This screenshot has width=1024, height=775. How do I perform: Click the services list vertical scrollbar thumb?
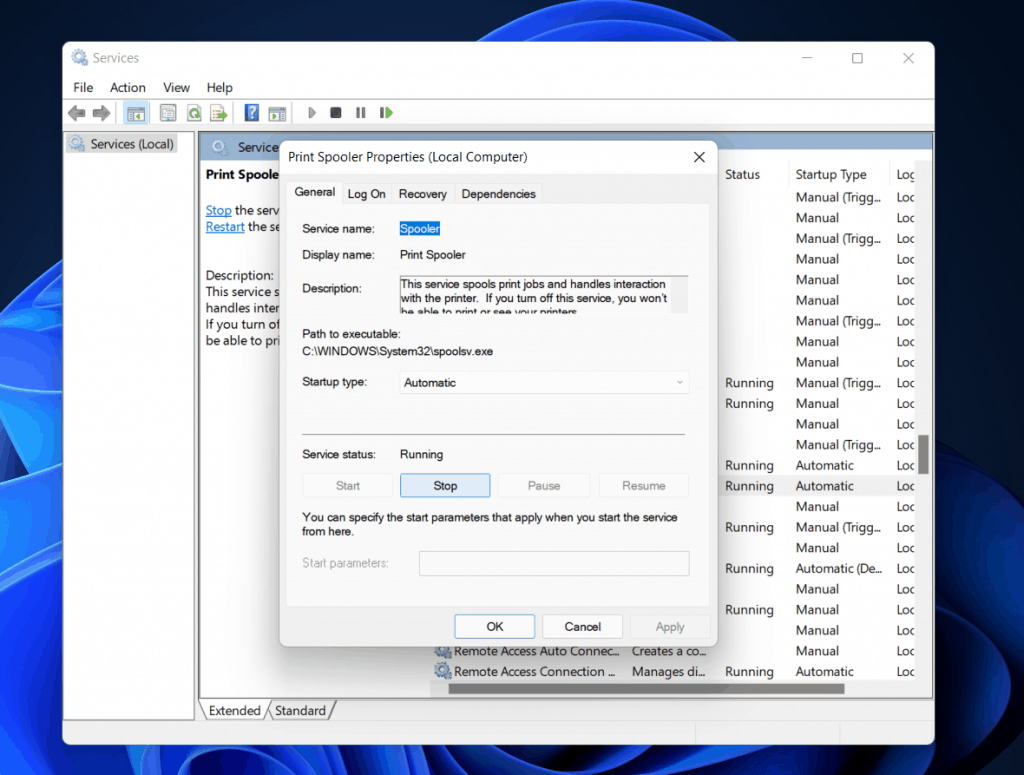click(923, 454)
